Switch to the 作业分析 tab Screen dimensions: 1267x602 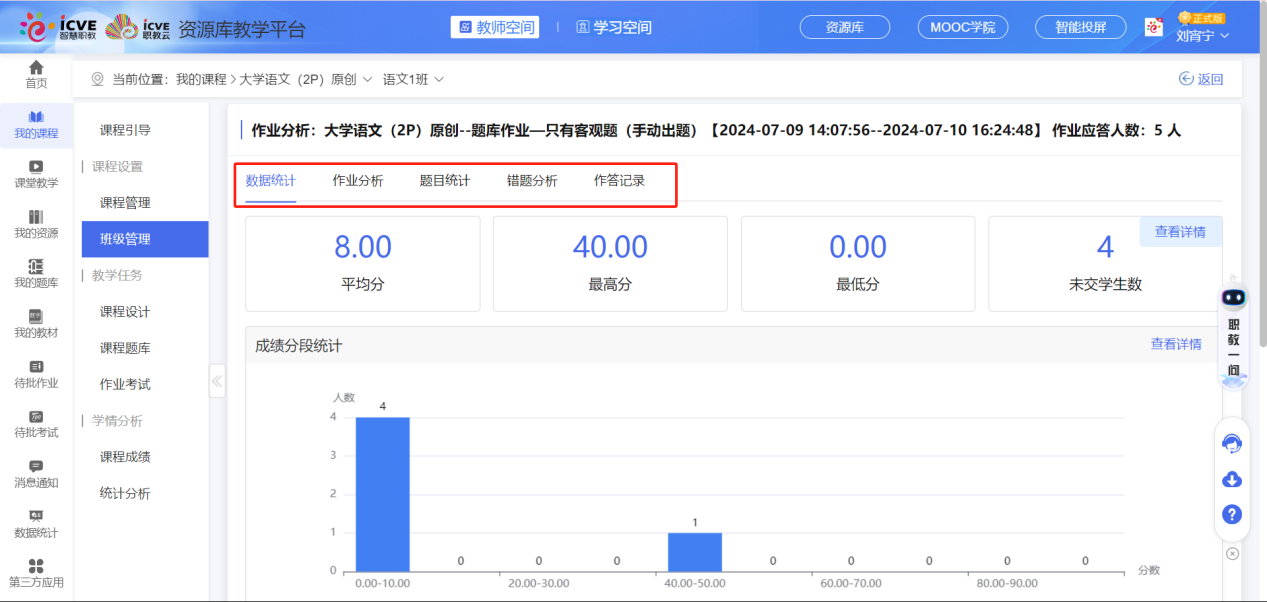(358, 181)
